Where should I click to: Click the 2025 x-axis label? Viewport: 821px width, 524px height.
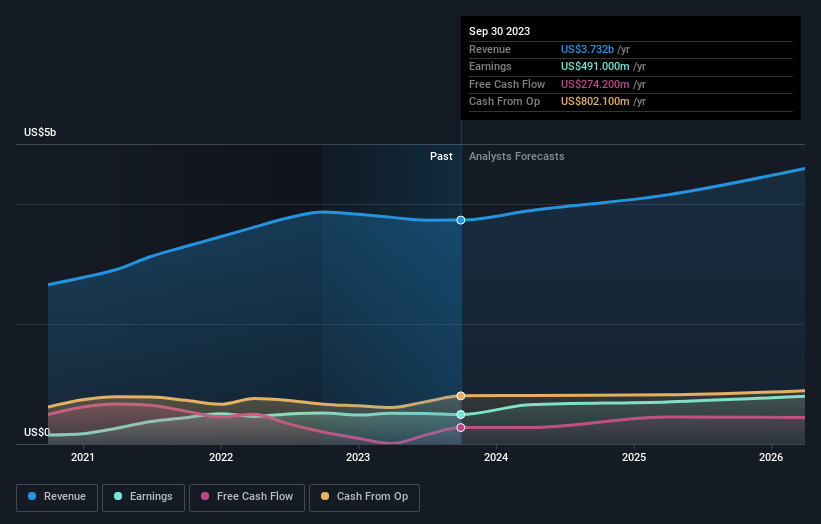click(x=634, y=458)
